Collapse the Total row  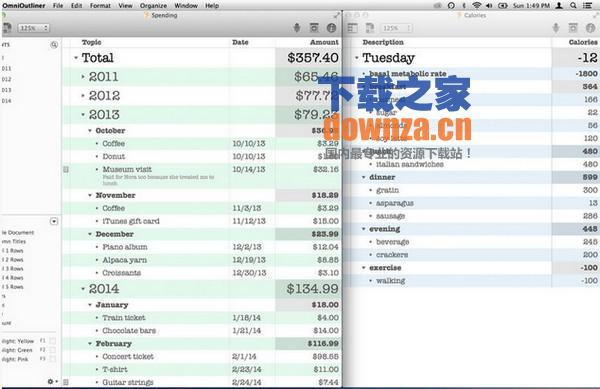[76, 58]
